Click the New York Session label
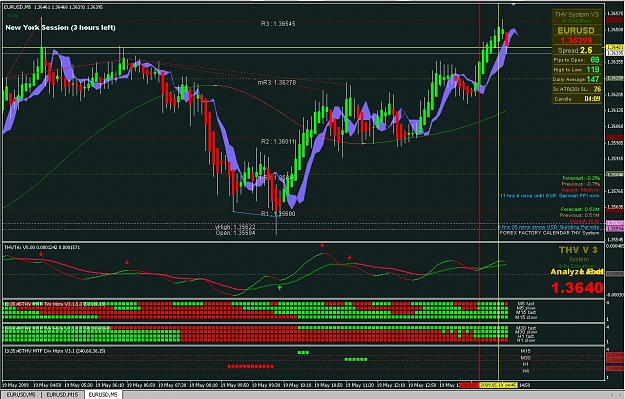Viewport: 625px width, 399px height. coord(61,28)
